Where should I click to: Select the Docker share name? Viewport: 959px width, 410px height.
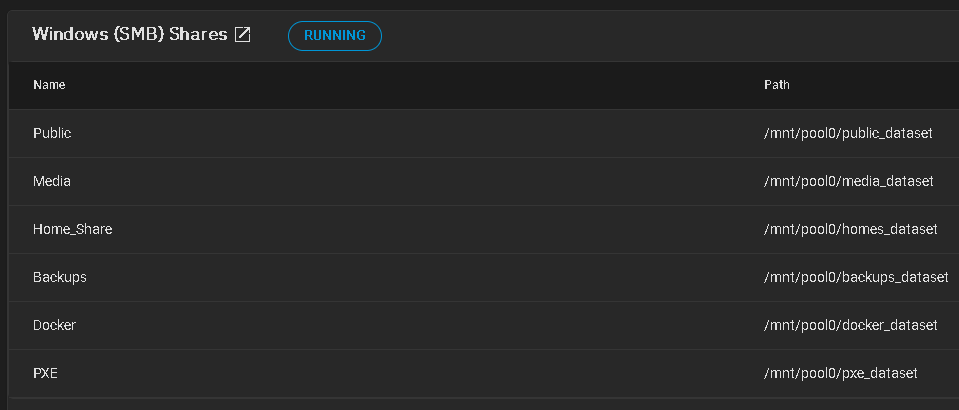pyautogui.click(x=54, y=325)
